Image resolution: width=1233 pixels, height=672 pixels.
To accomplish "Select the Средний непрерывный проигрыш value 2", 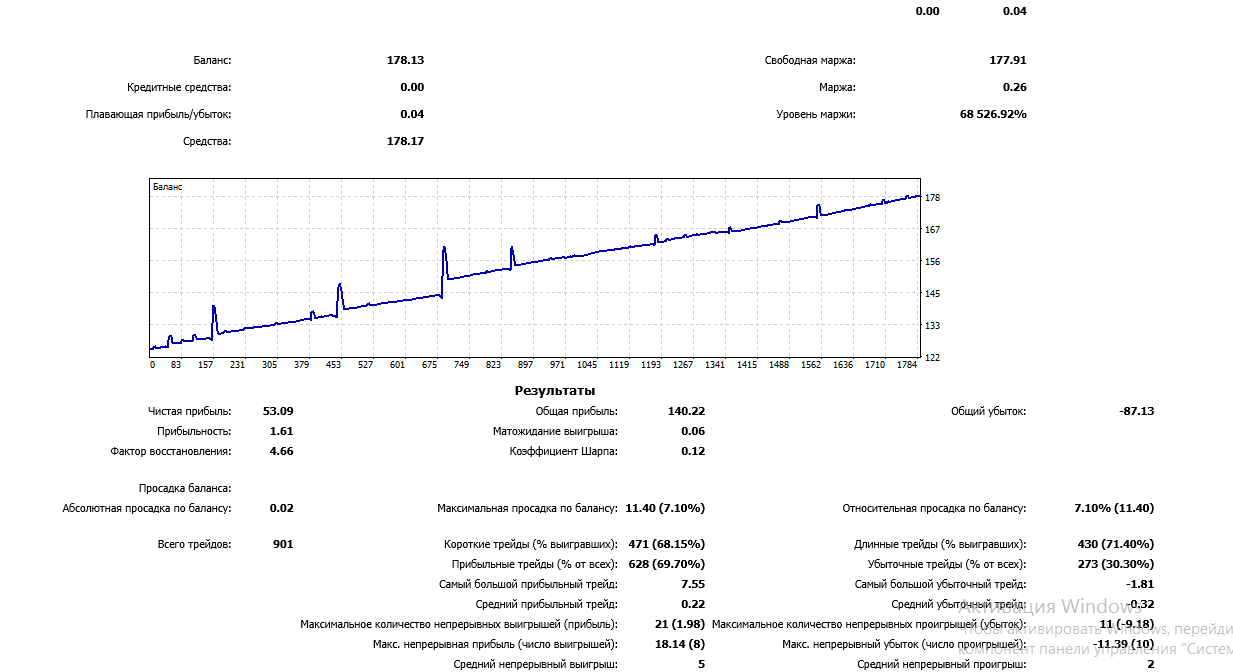I will click(x=1150, y=664).
